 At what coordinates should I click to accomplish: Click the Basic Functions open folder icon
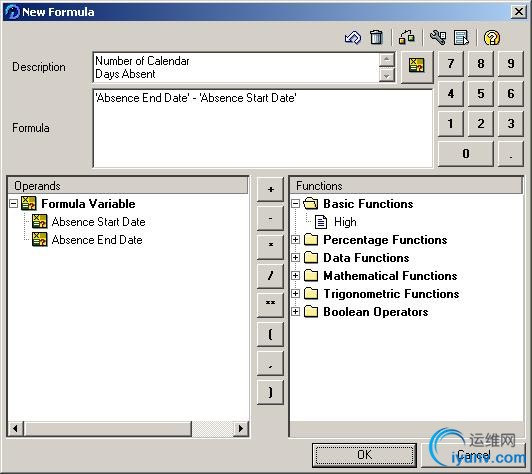pyautogui.click(x=311, y=204)
